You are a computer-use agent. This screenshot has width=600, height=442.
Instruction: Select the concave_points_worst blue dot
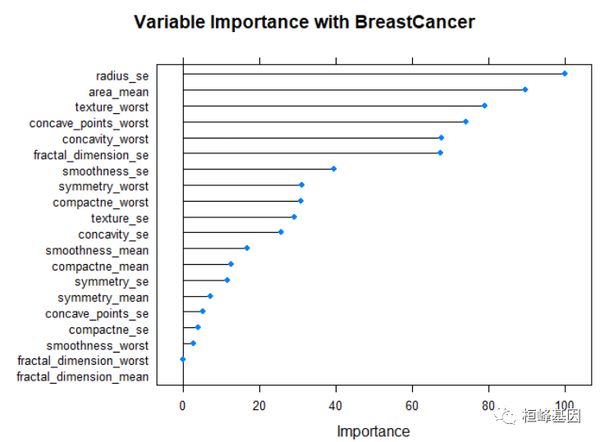[466, 122]
